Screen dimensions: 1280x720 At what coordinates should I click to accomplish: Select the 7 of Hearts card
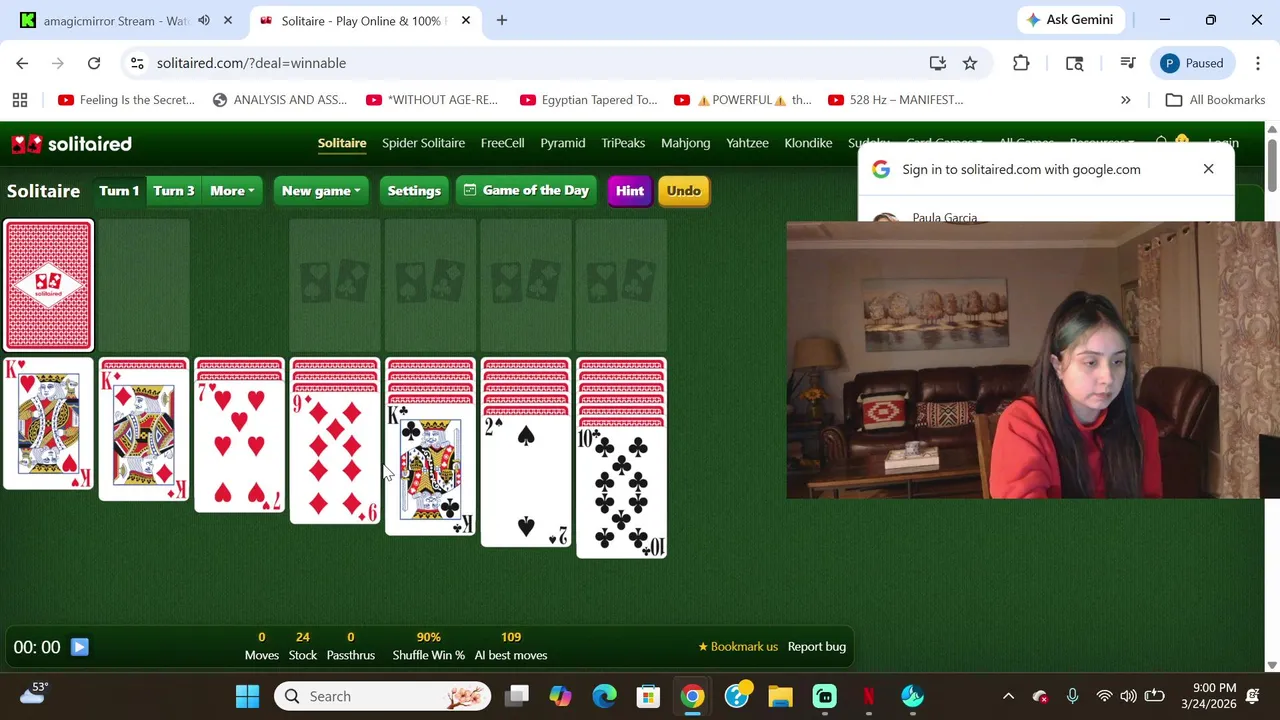(240, 446)
